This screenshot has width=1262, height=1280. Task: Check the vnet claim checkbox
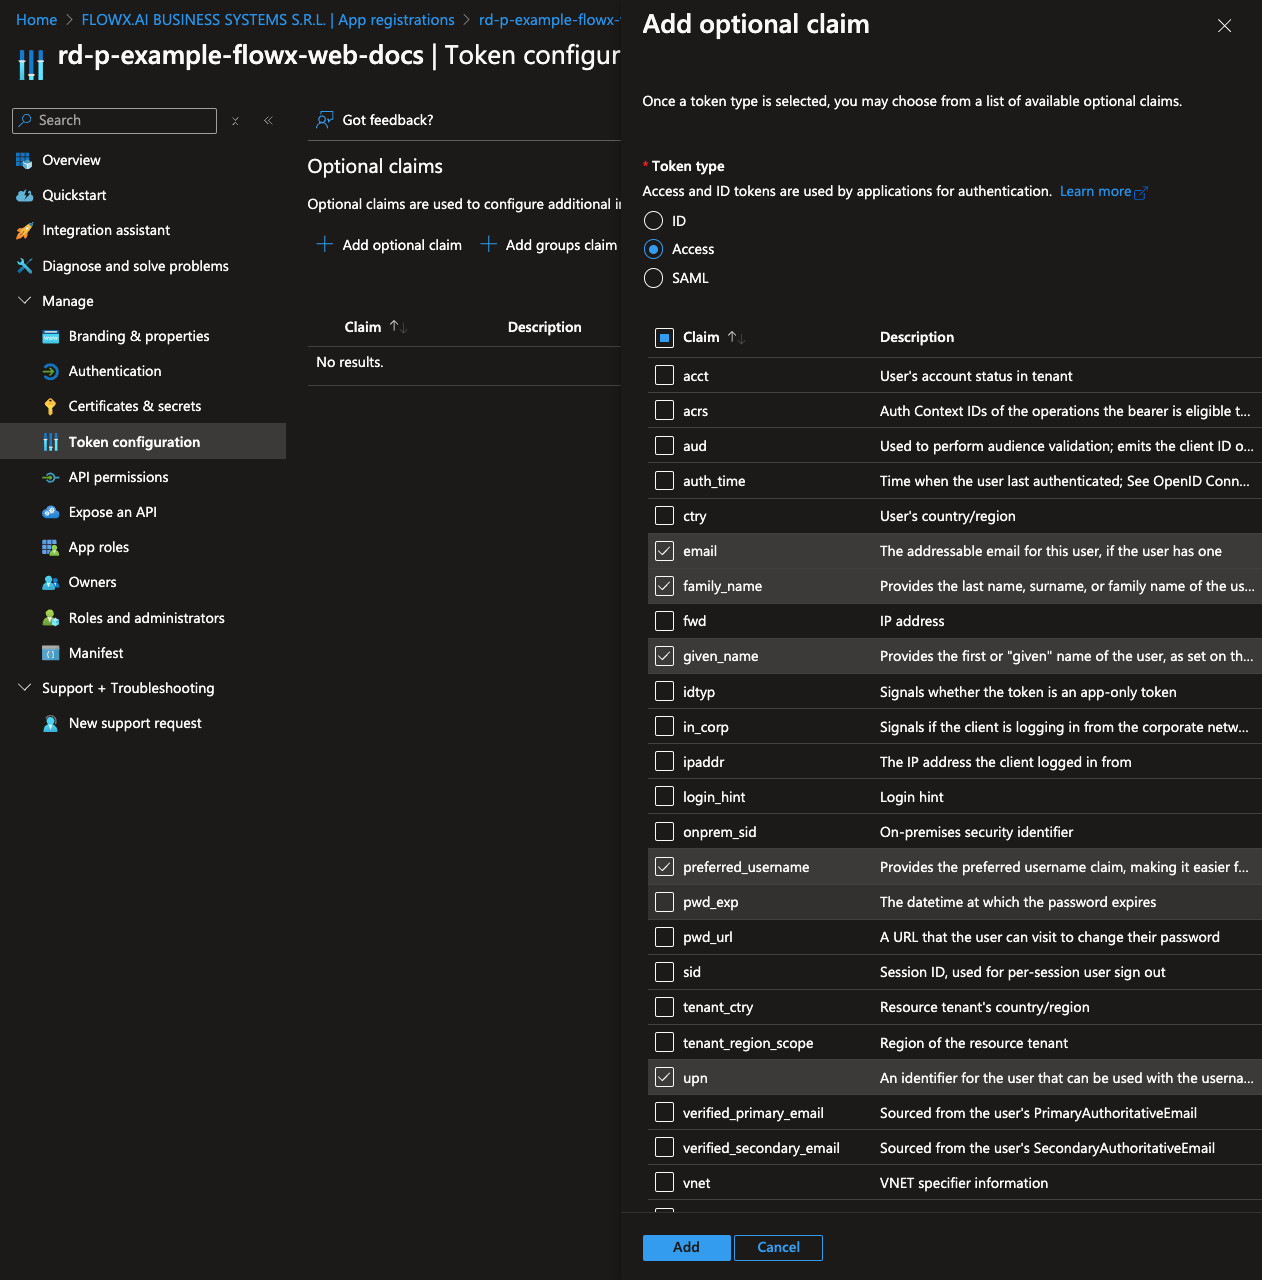pyautogui.click(x=664, y=1182)
